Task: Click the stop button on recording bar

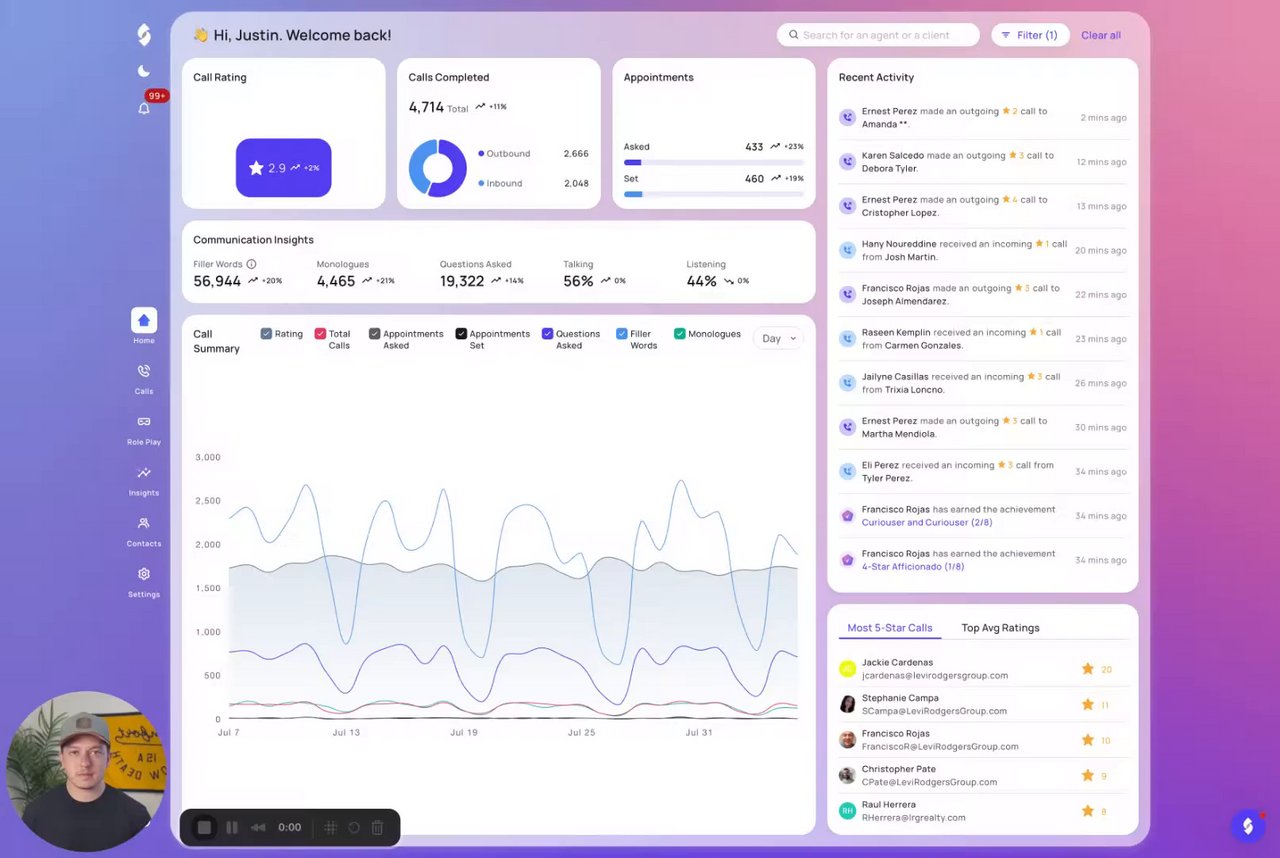Action: (x=204, y=827)
